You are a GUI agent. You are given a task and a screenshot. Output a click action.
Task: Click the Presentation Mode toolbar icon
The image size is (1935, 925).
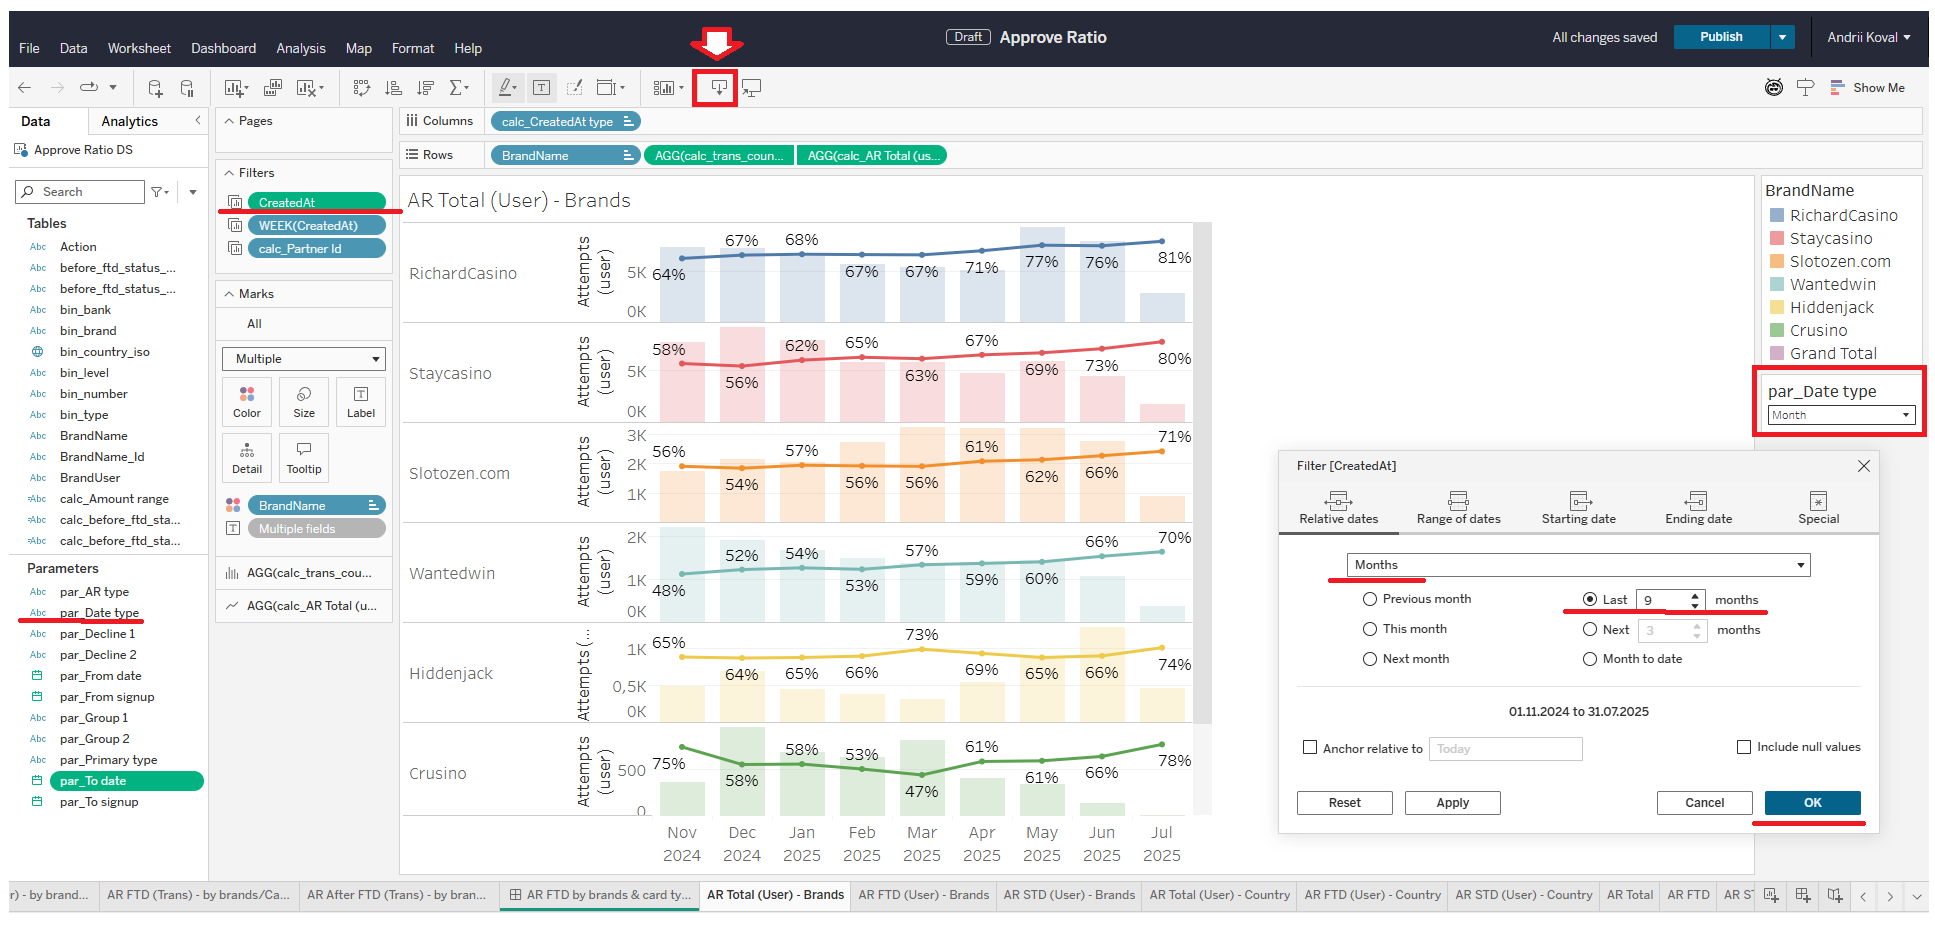[751, 88]
